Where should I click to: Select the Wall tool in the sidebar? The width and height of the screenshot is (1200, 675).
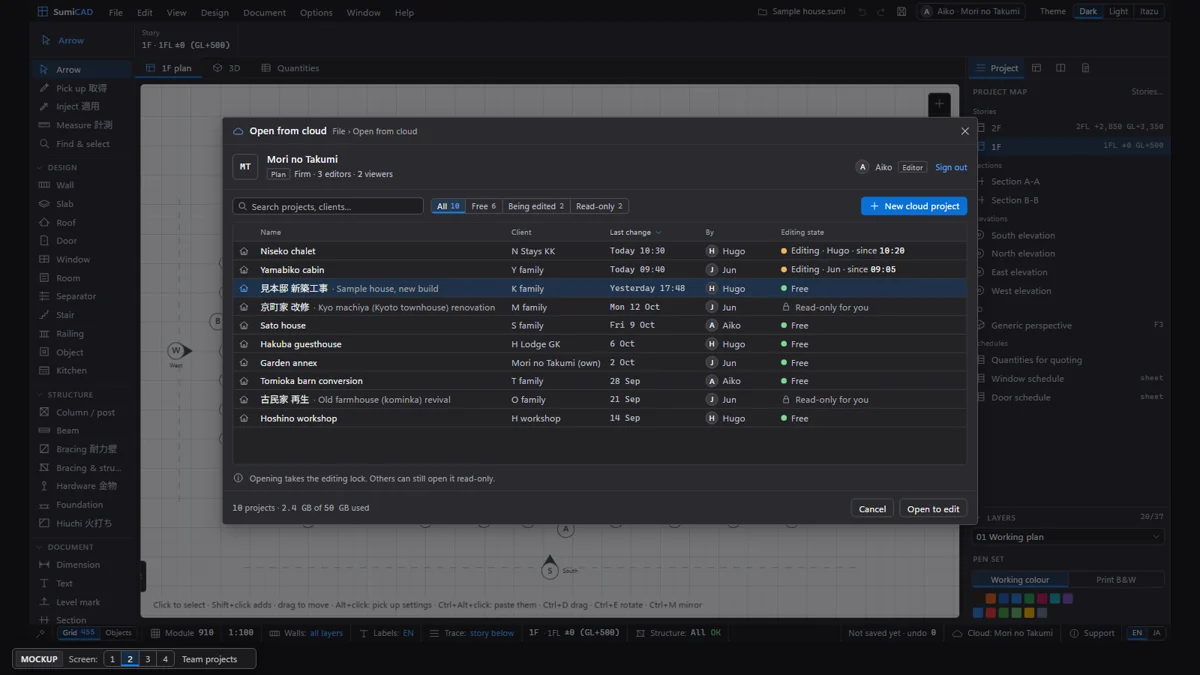pyautogui.click(x=80, y=185)
